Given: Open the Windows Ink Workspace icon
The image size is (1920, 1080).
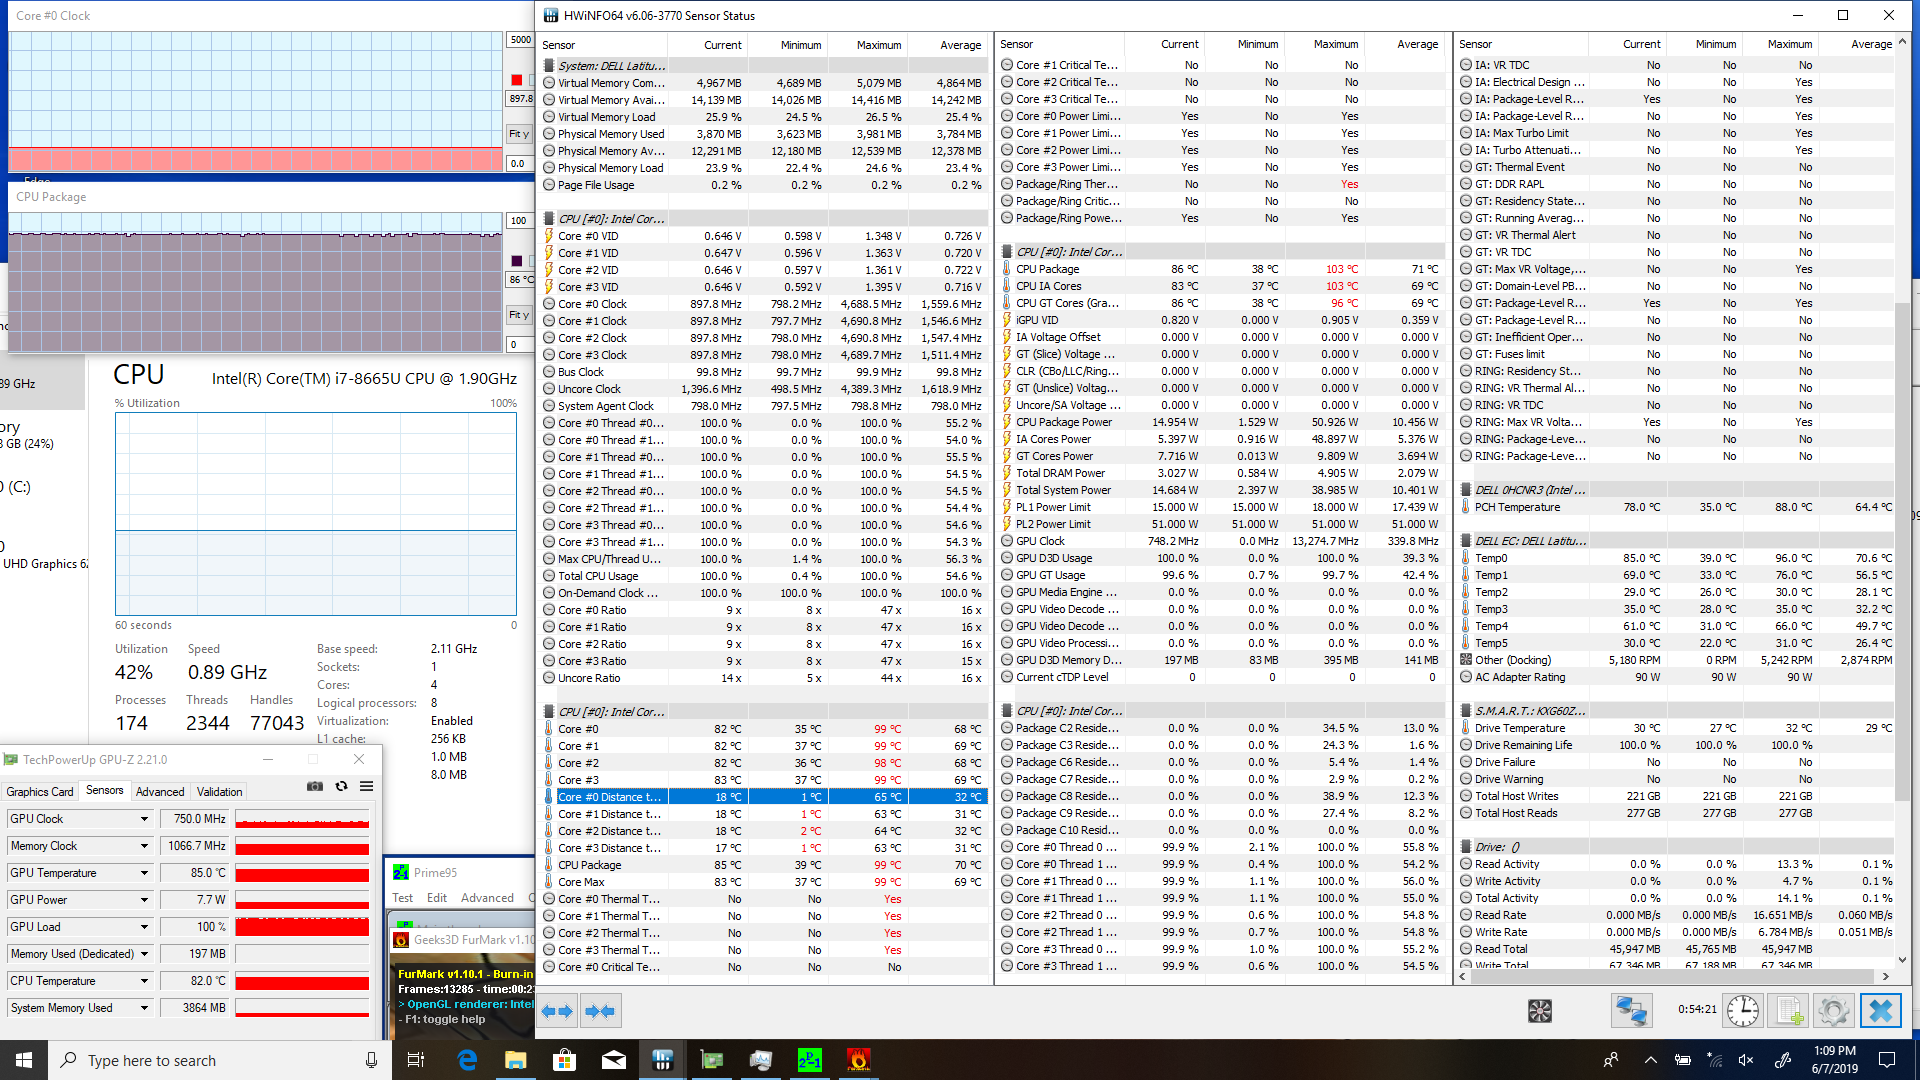Looking at the screenshot, I should 1782,1060.
